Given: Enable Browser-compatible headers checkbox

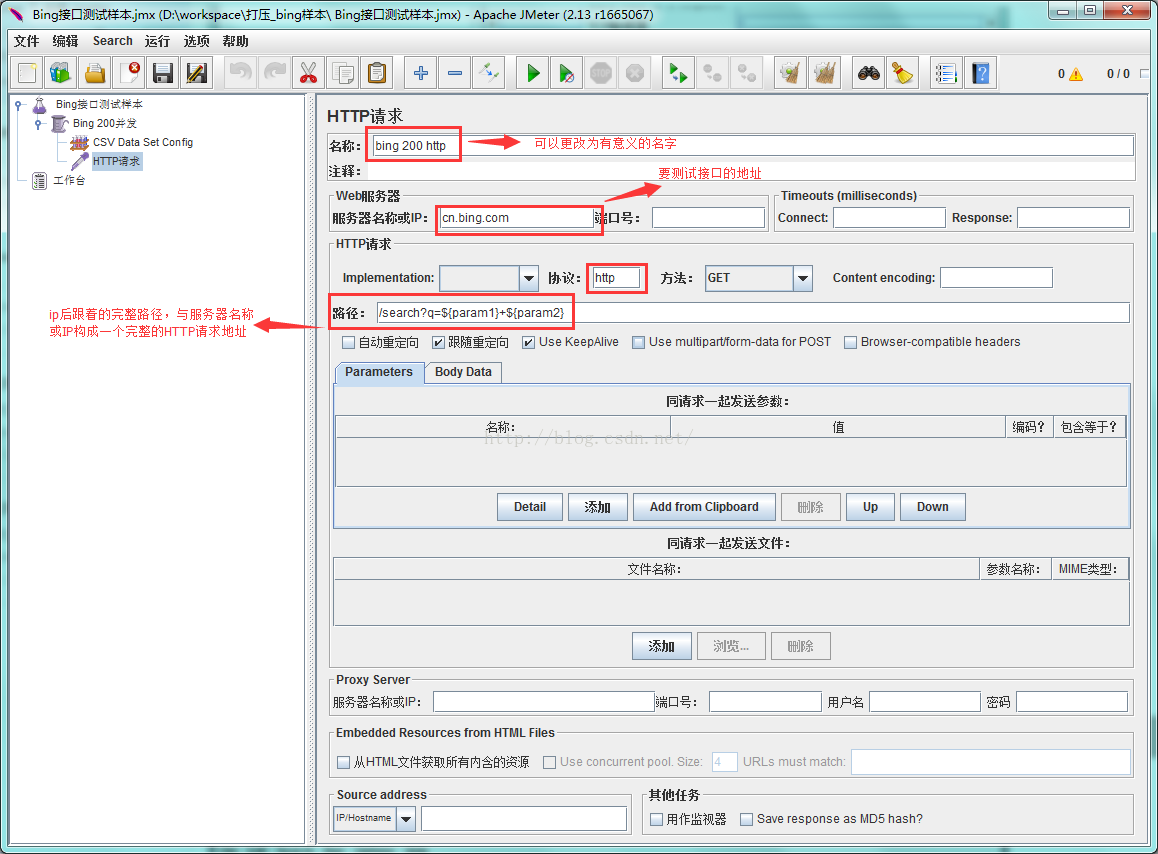Looking at the screenshot, I should (850, 343).
